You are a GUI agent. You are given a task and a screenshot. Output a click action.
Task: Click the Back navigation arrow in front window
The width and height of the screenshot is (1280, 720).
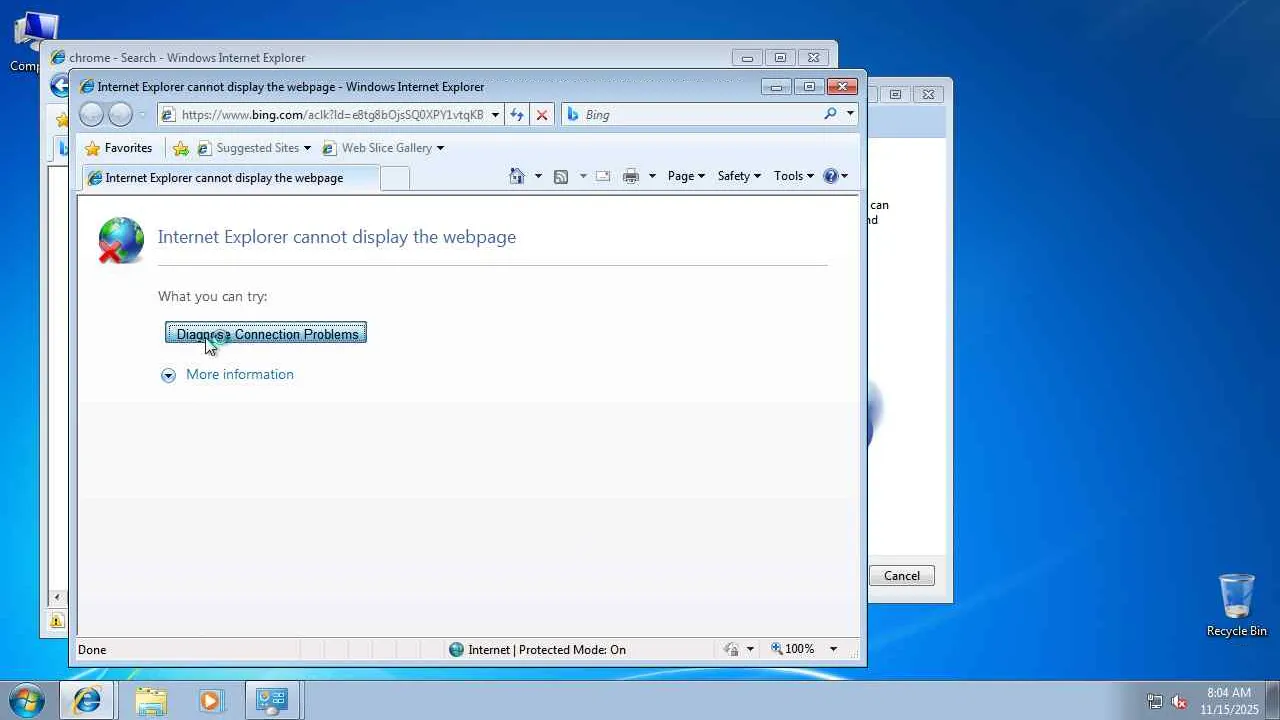[x=91, y=115]
